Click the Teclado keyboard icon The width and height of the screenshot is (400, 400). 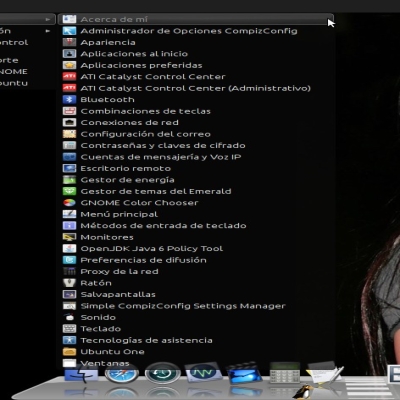pyautogui.click(x=69, y=329)
